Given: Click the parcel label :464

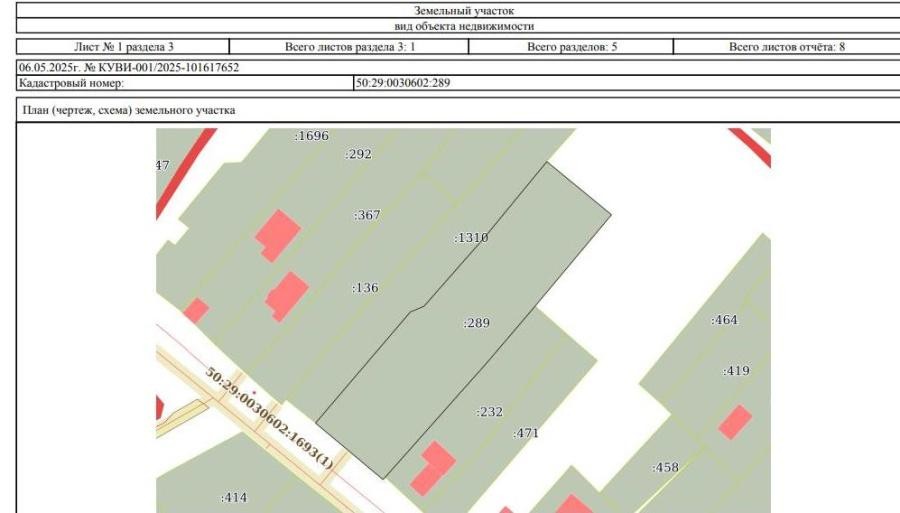Looking at the screenshot, I should 724,320.
